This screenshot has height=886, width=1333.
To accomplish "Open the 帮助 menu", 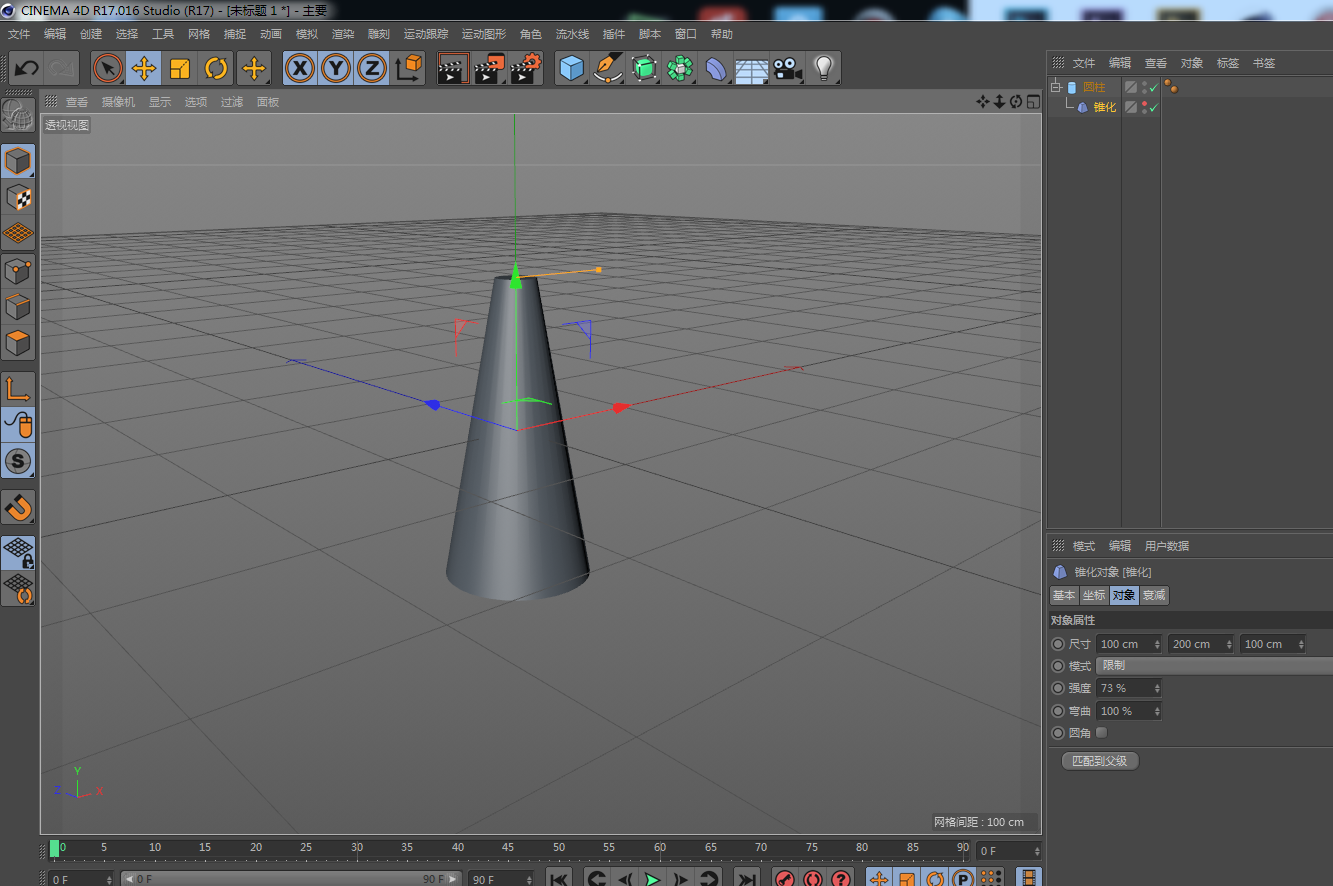I will [x=722, y=34].
